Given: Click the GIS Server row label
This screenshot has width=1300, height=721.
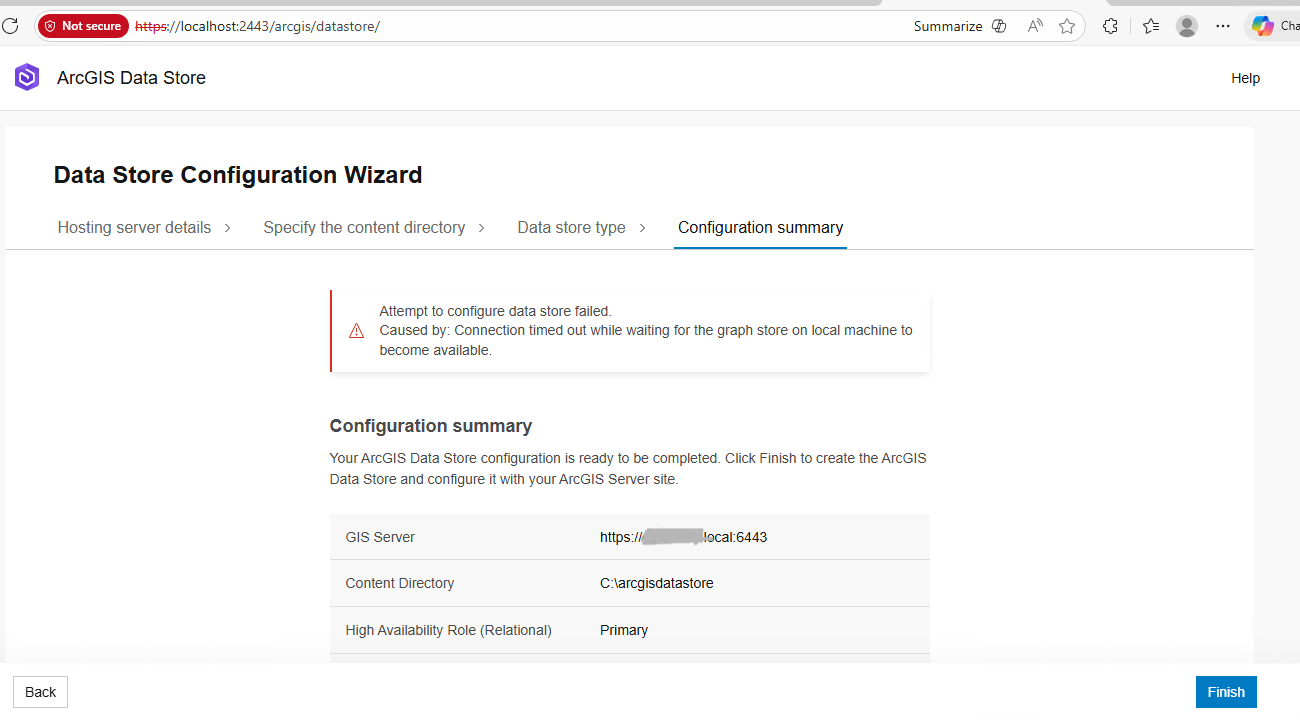Looking at the screenshot, I should point(380,537).
